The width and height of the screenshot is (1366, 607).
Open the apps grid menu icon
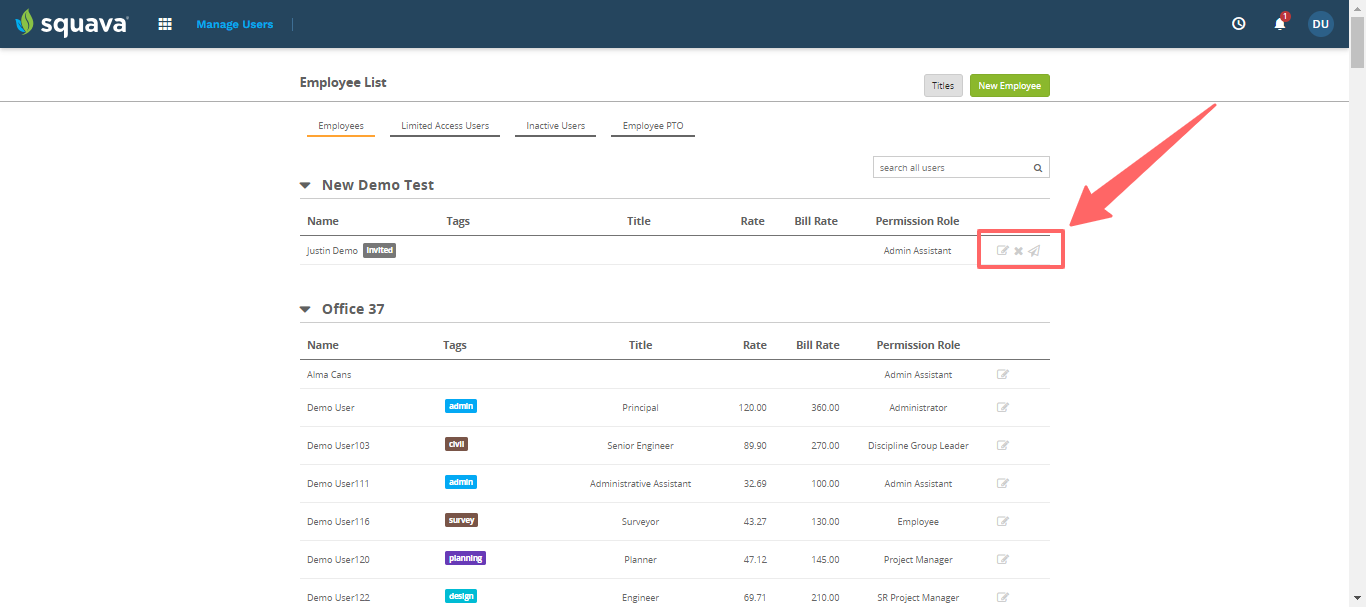[165, 24]
